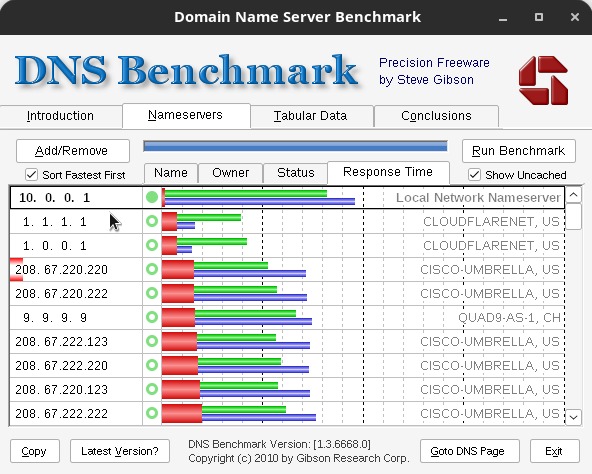
Task: Go to the Conclusions tab
Action: coord(436,116)
